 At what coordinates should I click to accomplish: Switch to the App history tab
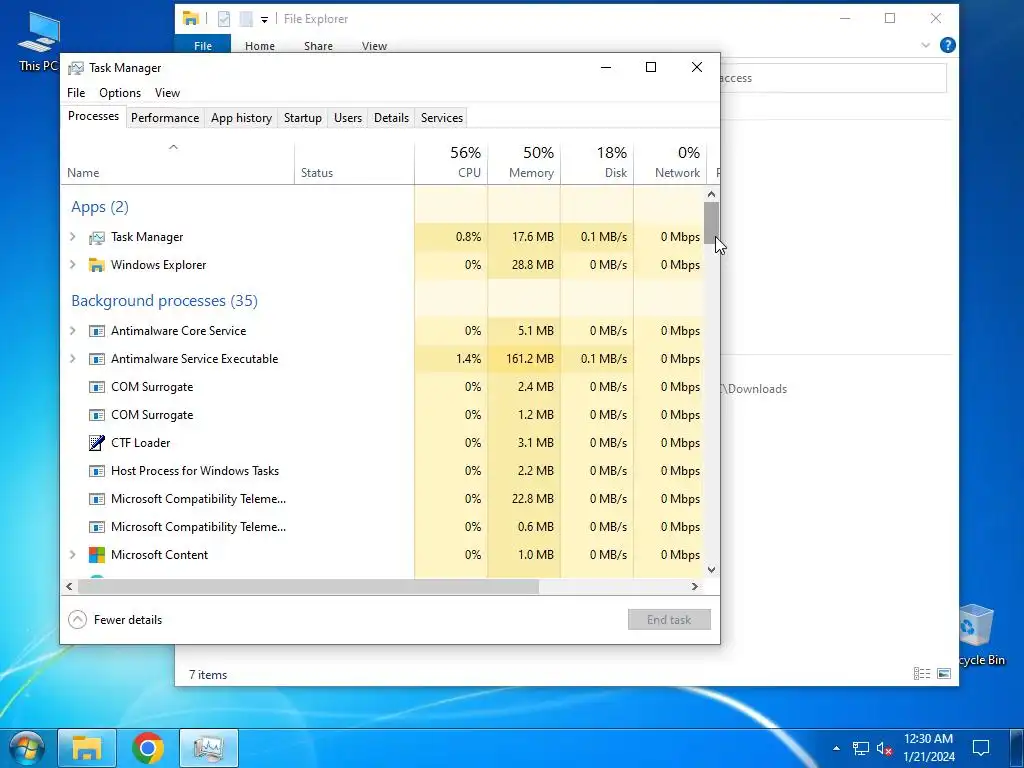pyautogui.click(x=241, y=118)
